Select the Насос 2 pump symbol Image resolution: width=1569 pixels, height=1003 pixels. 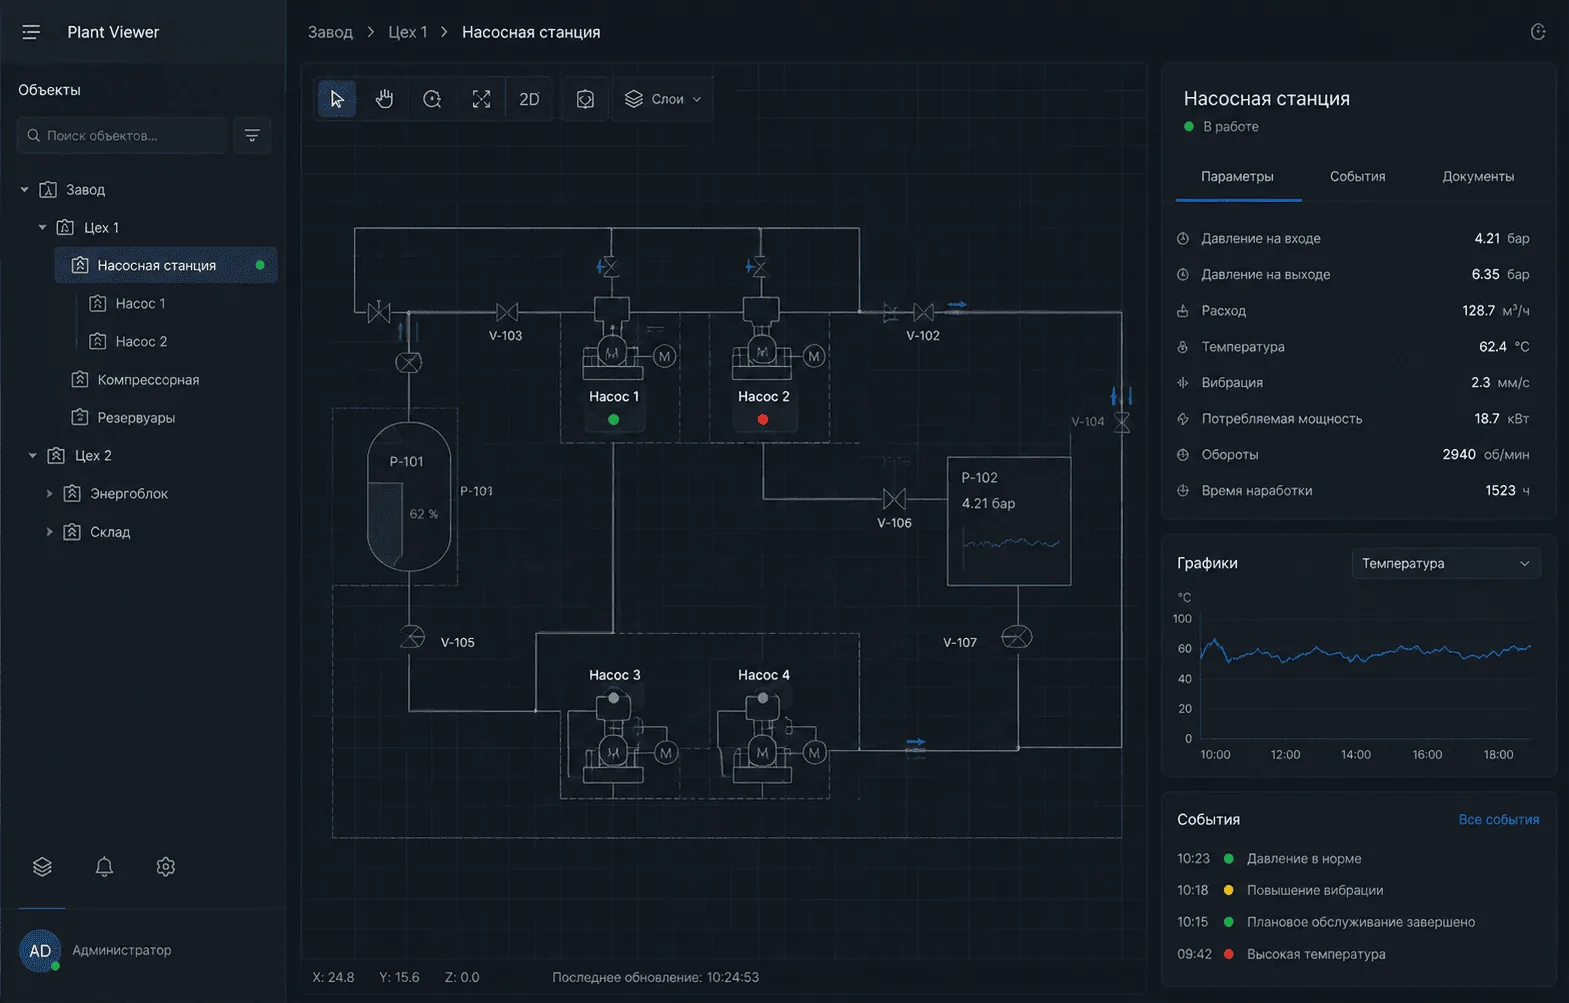[762, 352]
